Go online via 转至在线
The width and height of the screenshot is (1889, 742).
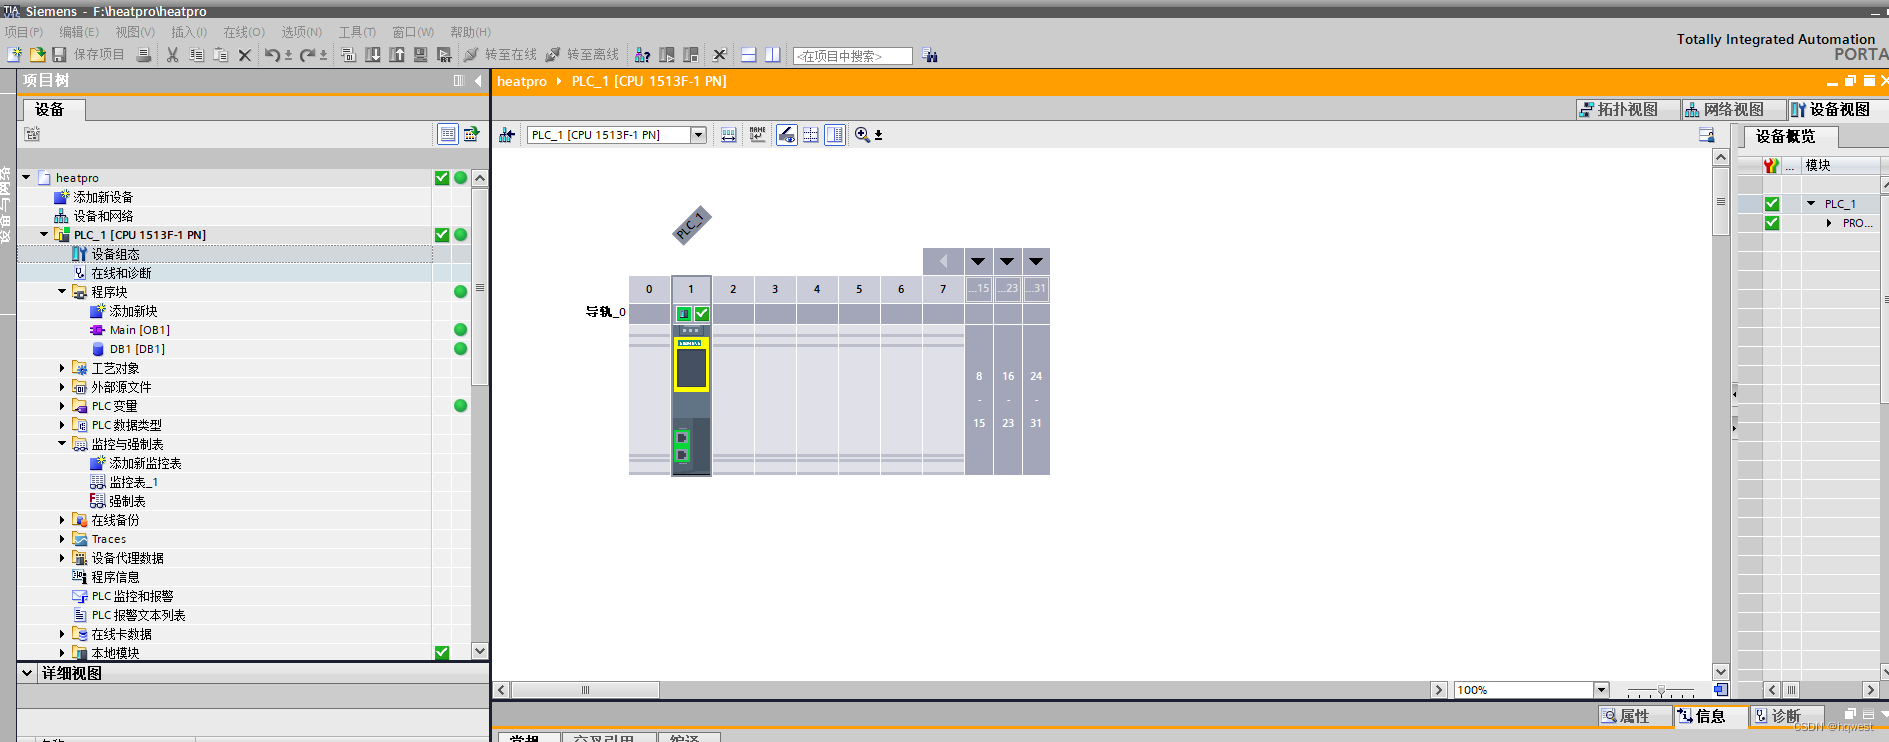pos(500,55)
